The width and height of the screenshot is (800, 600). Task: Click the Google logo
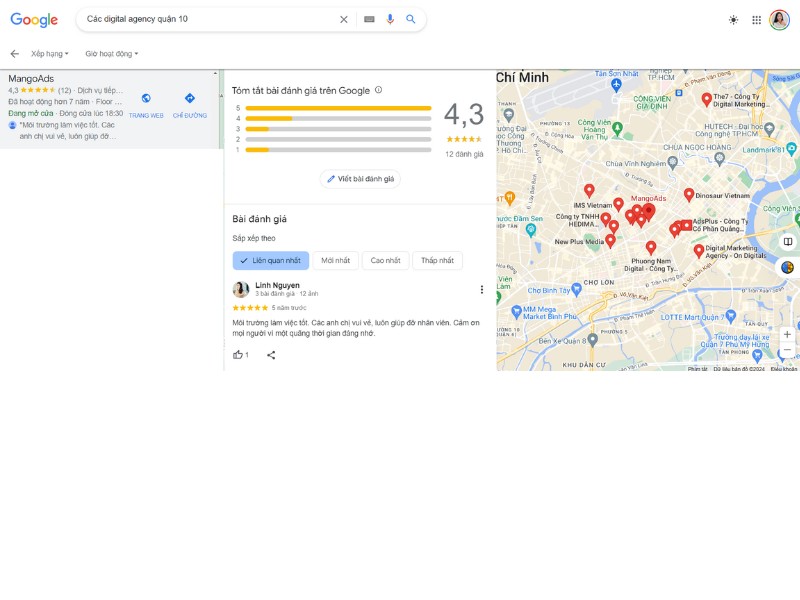point(34,19)
